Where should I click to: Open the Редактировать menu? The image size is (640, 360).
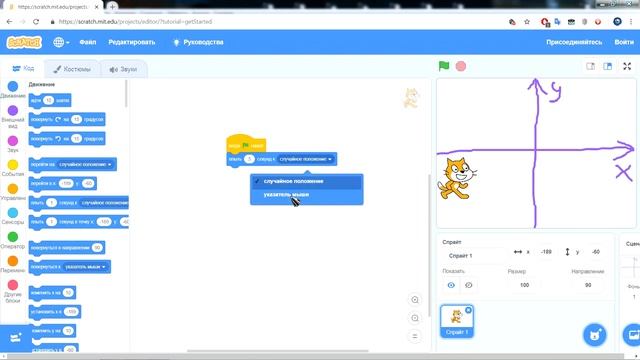[131, 42]
